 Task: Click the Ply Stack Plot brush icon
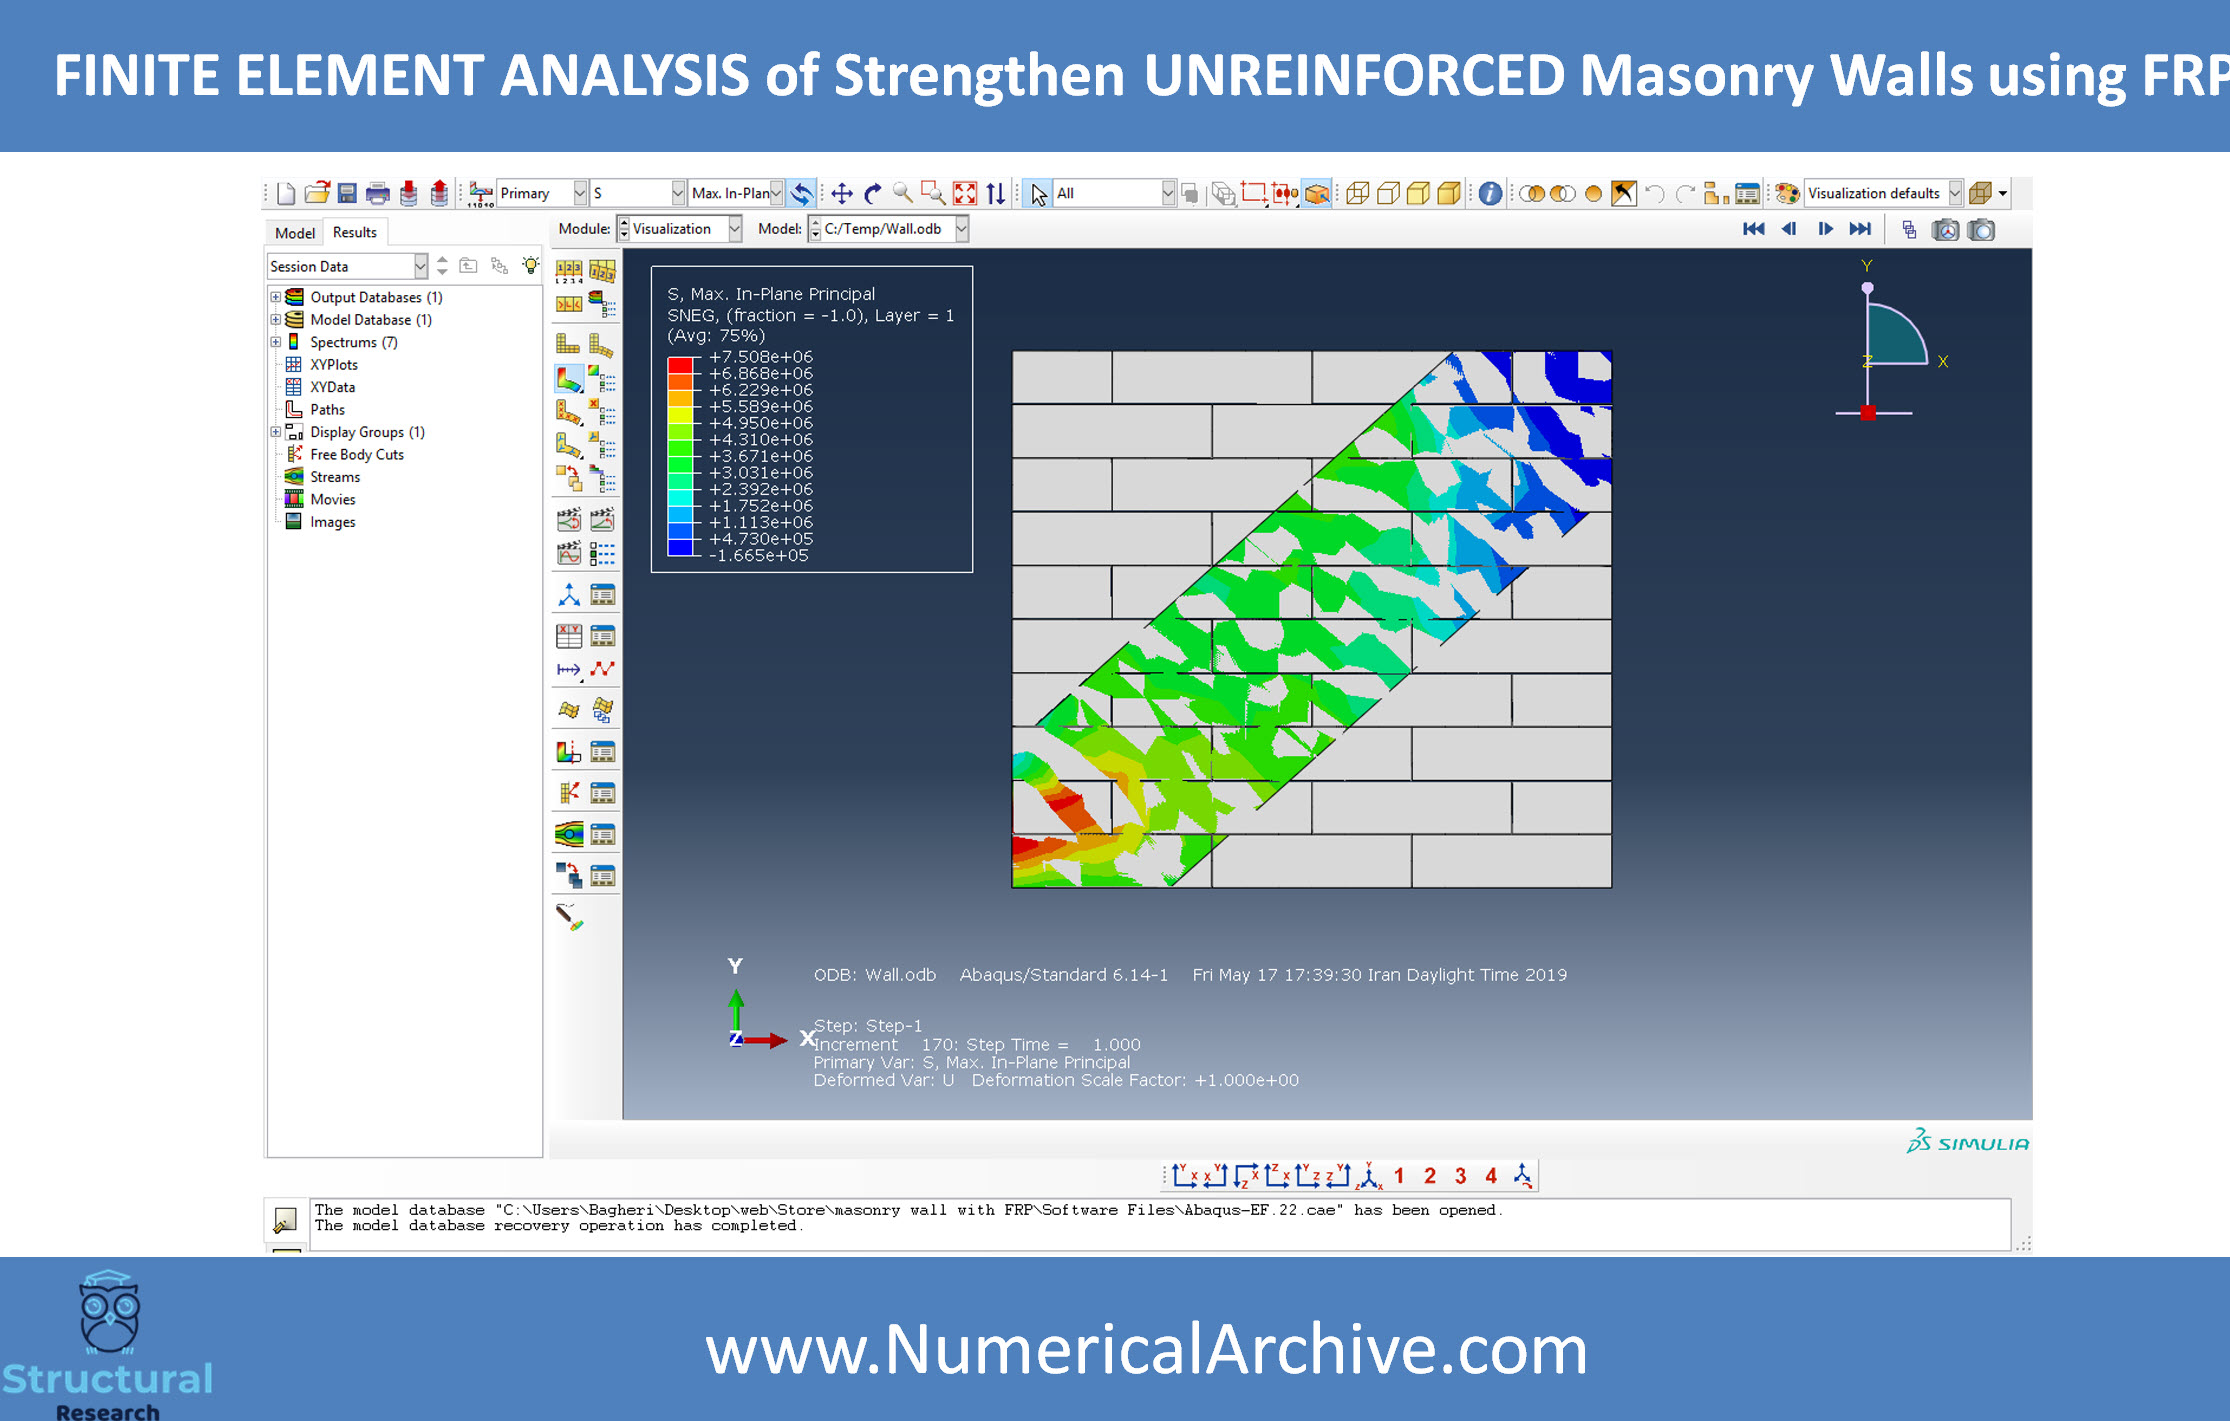click(x=569, y=917)
